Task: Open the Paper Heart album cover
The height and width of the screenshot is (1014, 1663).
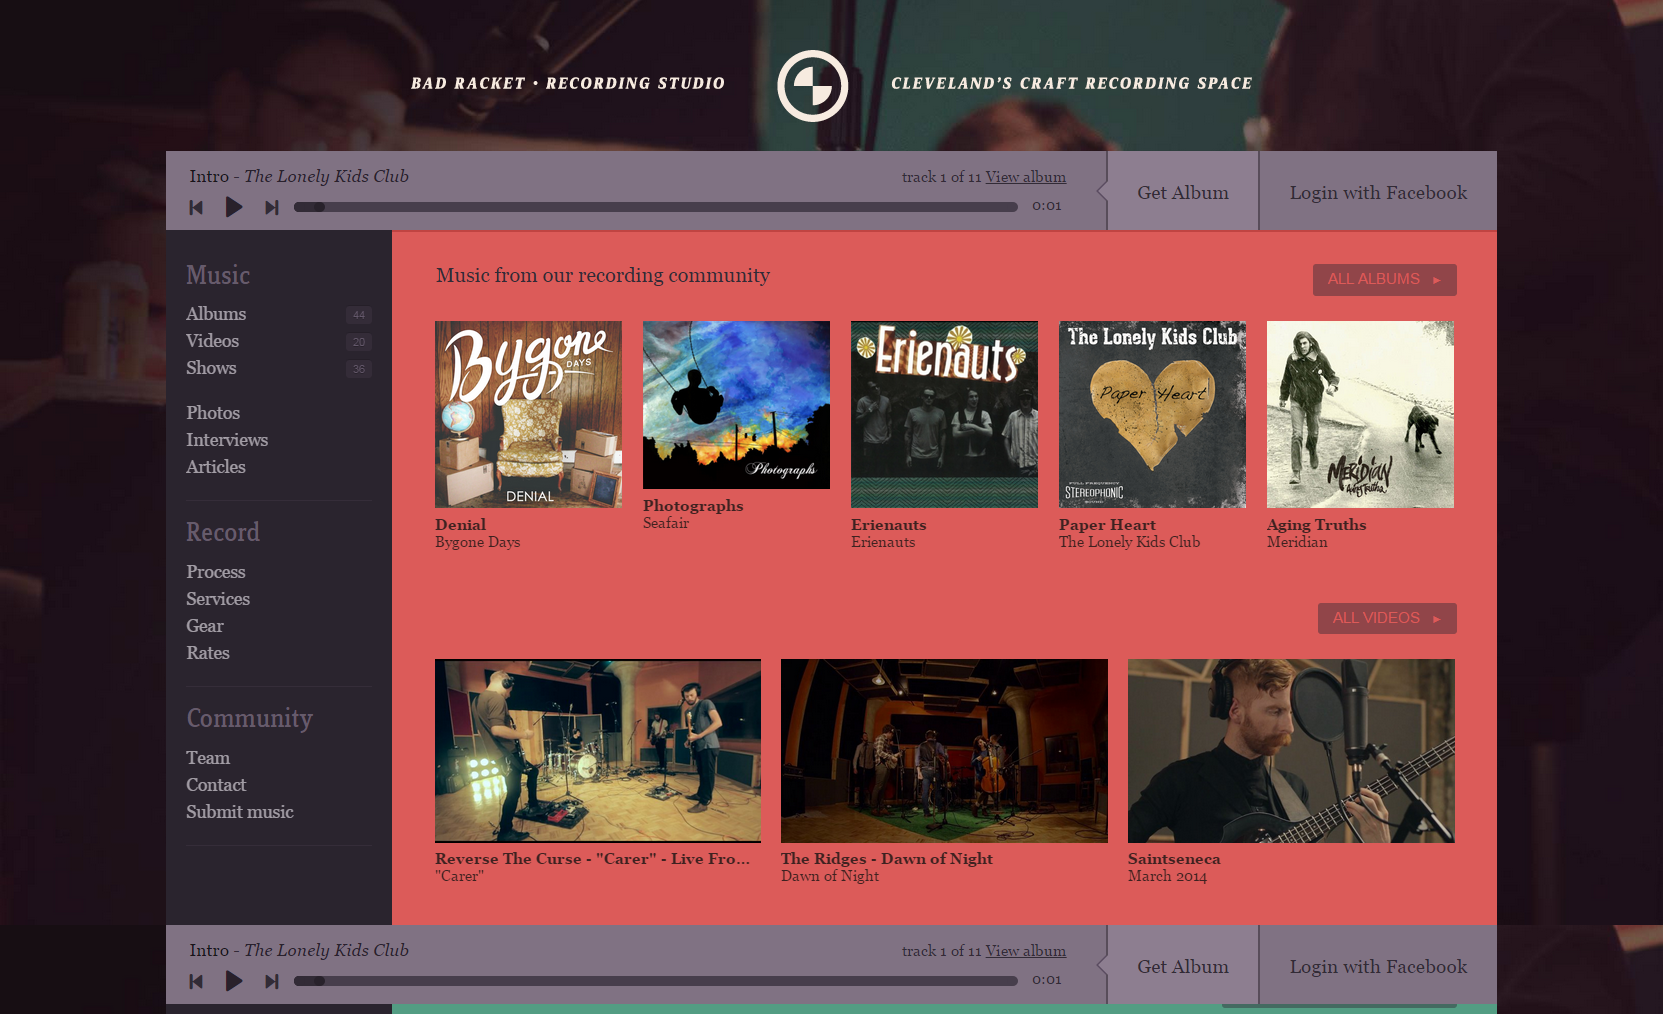Action: click(1151, 414)
